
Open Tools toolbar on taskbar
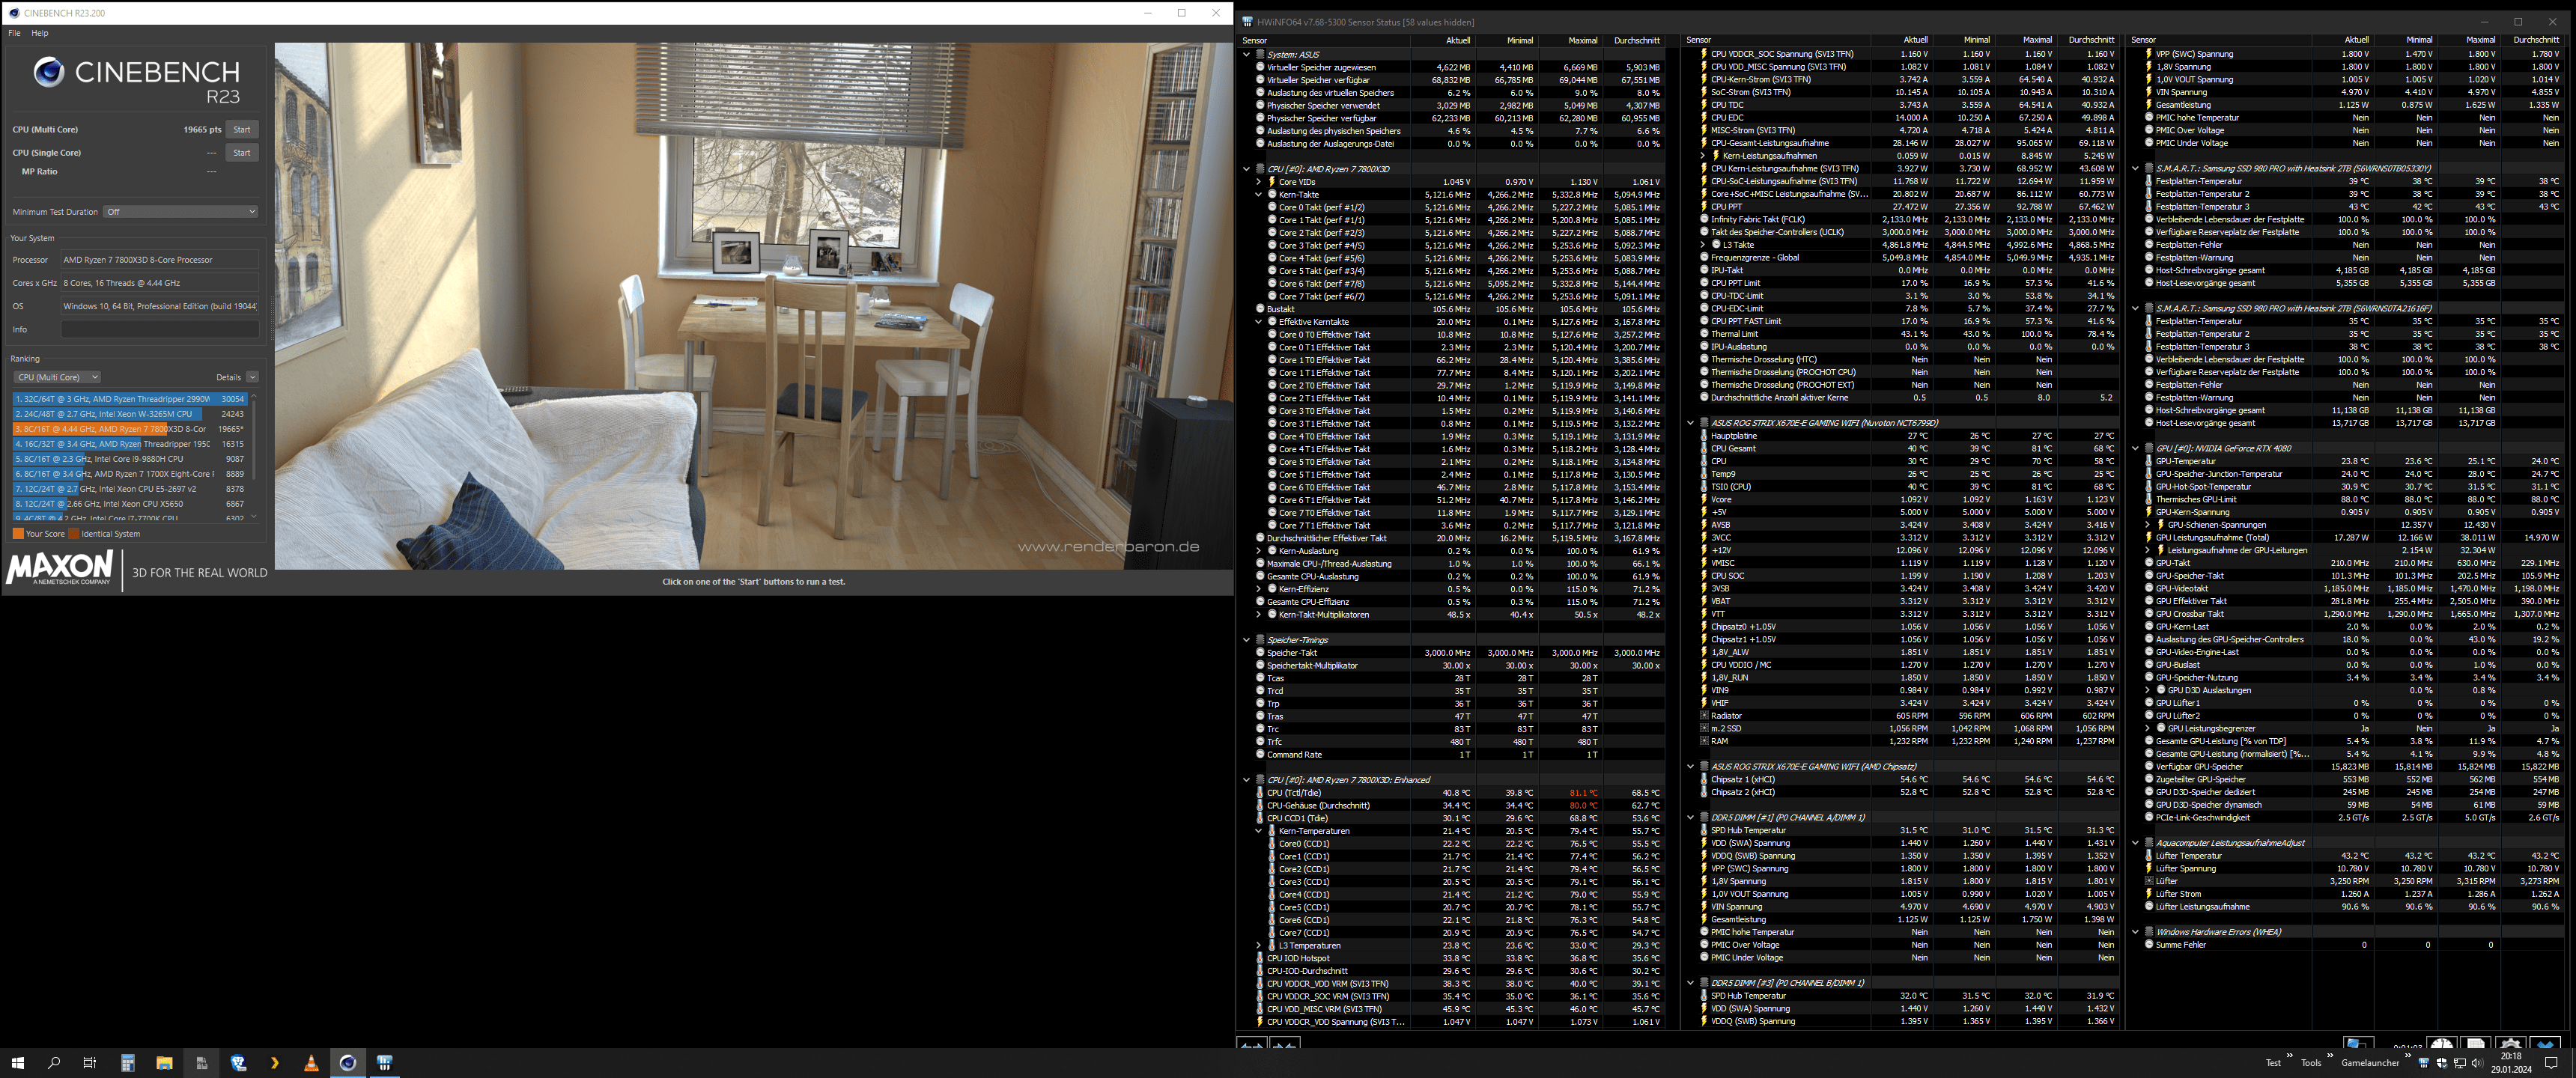2311,1063
